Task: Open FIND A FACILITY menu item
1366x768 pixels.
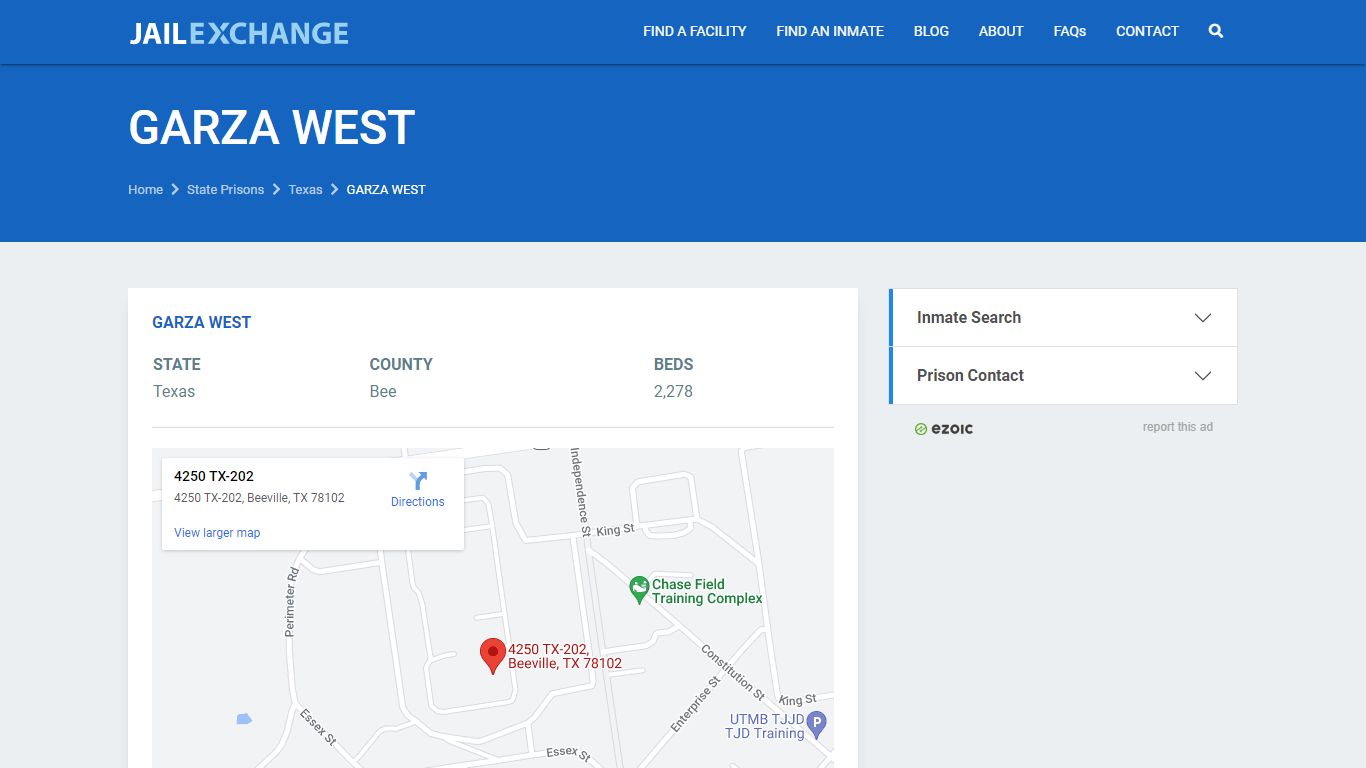Action: tap(695, 31)
